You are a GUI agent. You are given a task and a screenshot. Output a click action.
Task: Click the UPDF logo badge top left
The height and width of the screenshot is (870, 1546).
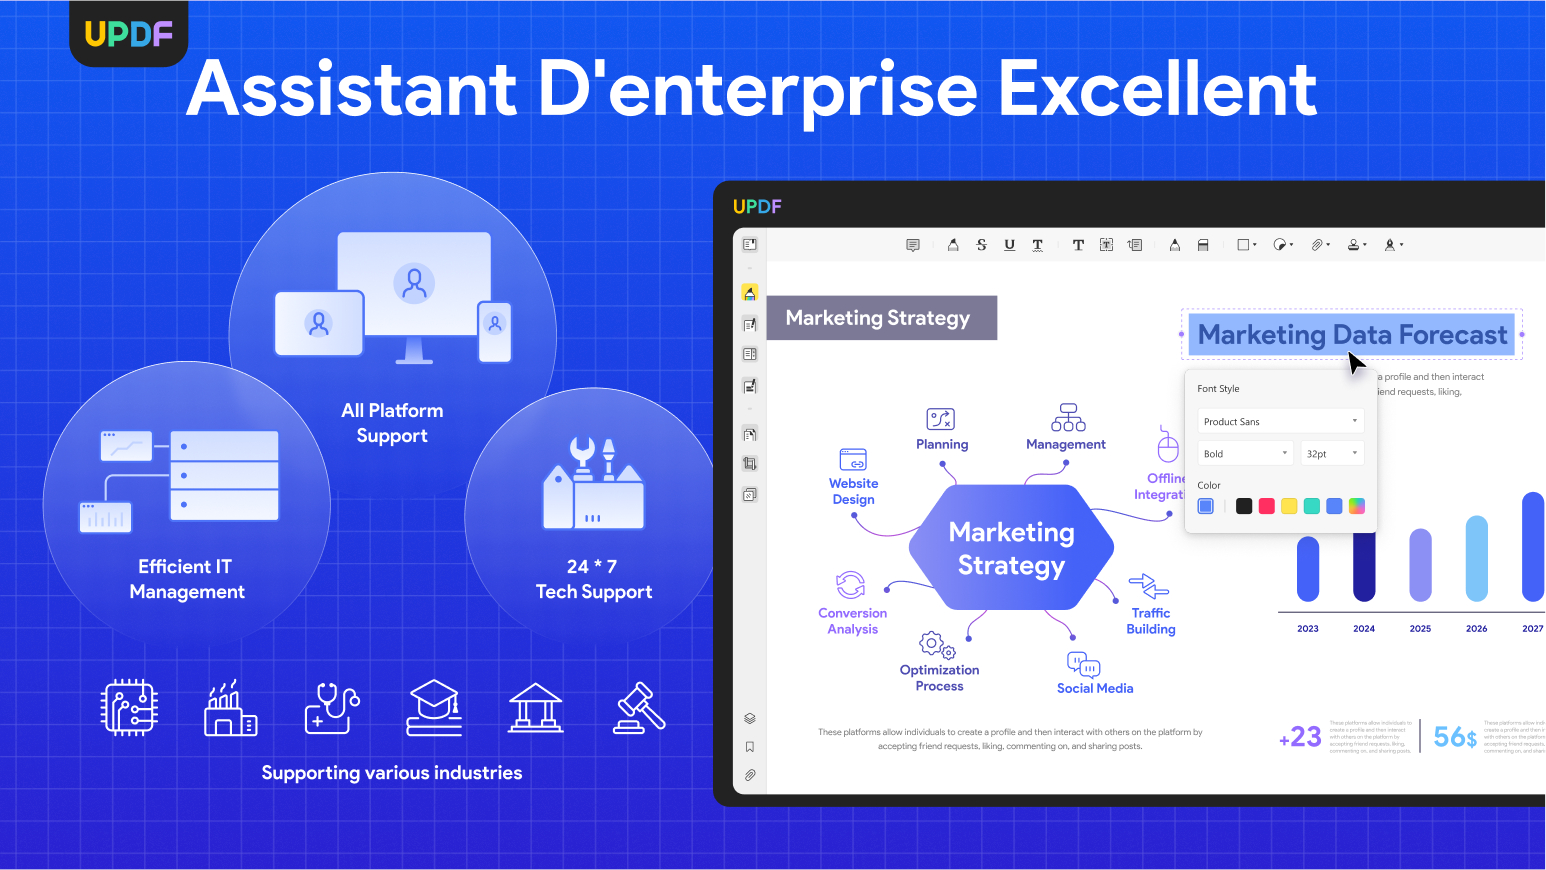pos(129,34)
